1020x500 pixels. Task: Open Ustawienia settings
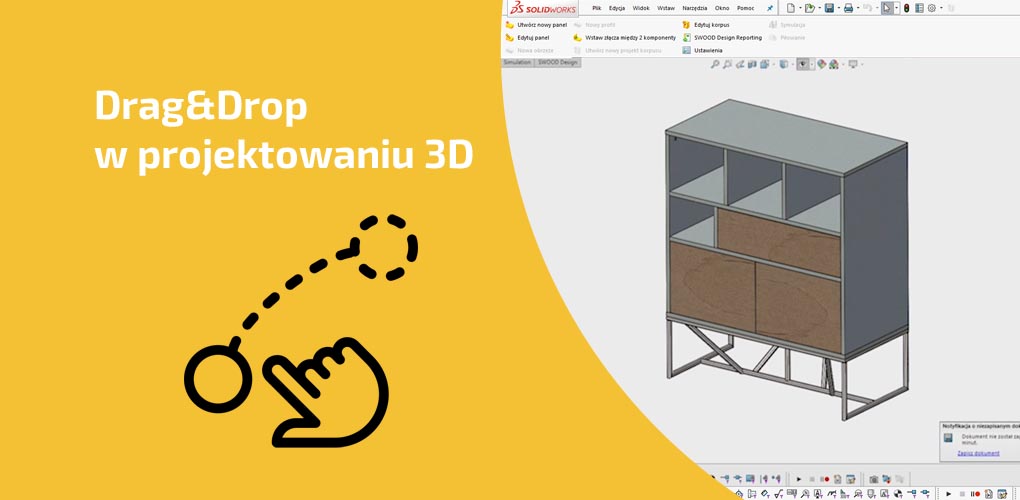coord(702,50)
